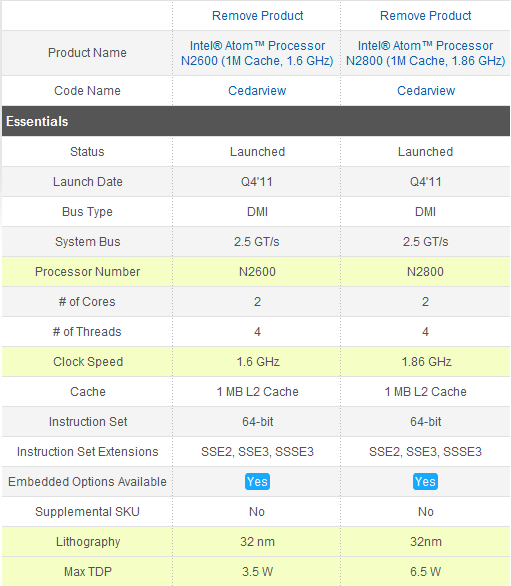Click the Yes badge for N2600 embedded options
The image size is (511, 586).
click(x=257, y=482)
